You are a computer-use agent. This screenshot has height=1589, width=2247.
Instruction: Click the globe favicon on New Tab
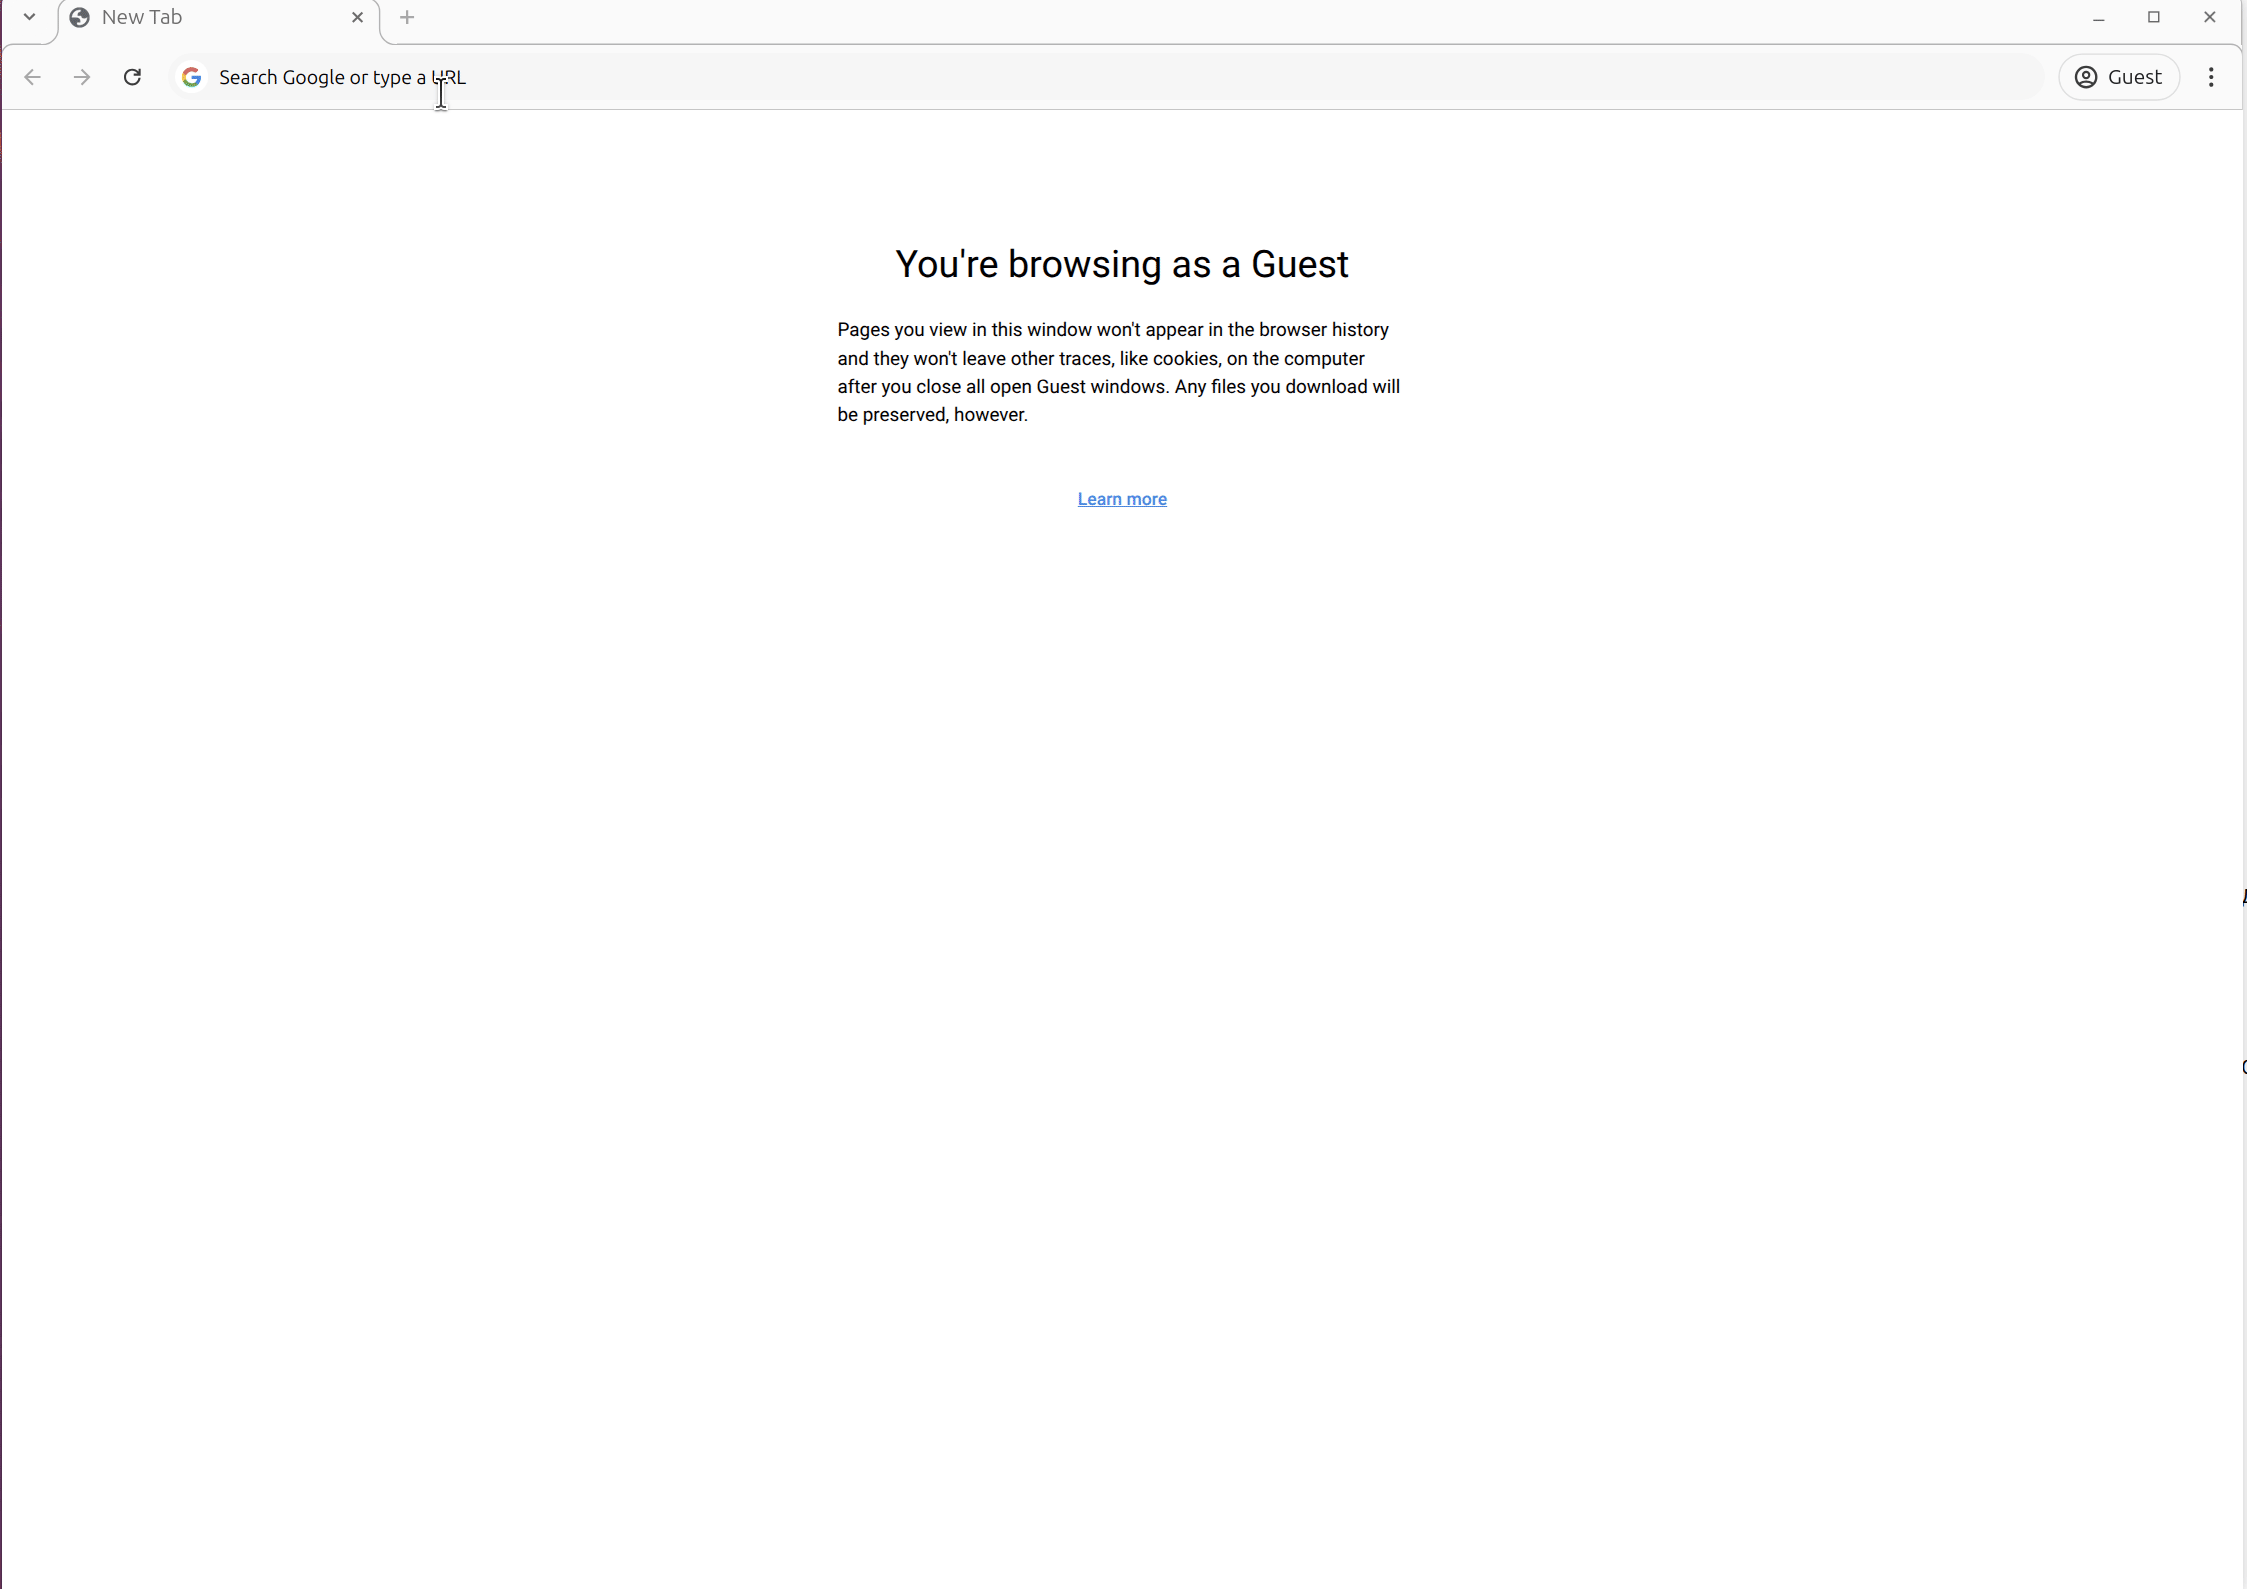(80, 18)
